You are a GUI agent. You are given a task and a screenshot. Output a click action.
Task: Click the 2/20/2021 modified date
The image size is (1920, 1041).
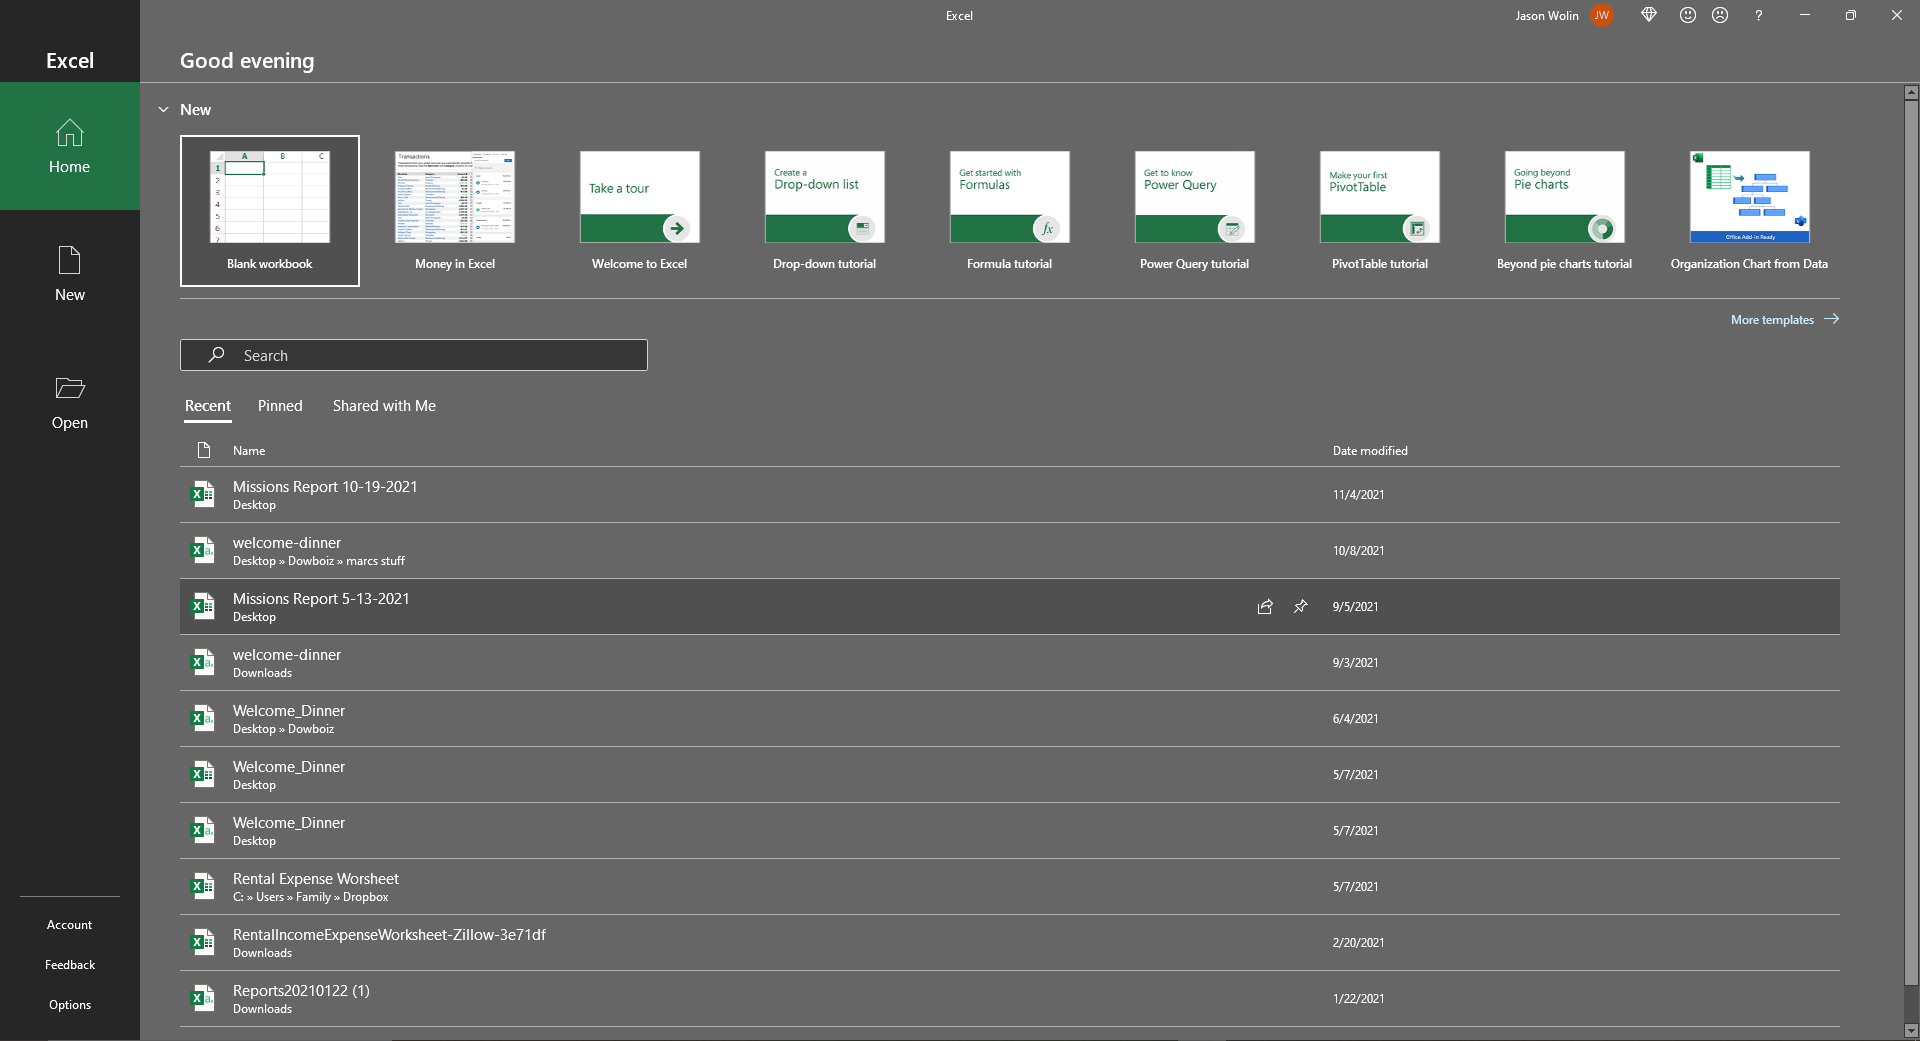coord(1358,943)
